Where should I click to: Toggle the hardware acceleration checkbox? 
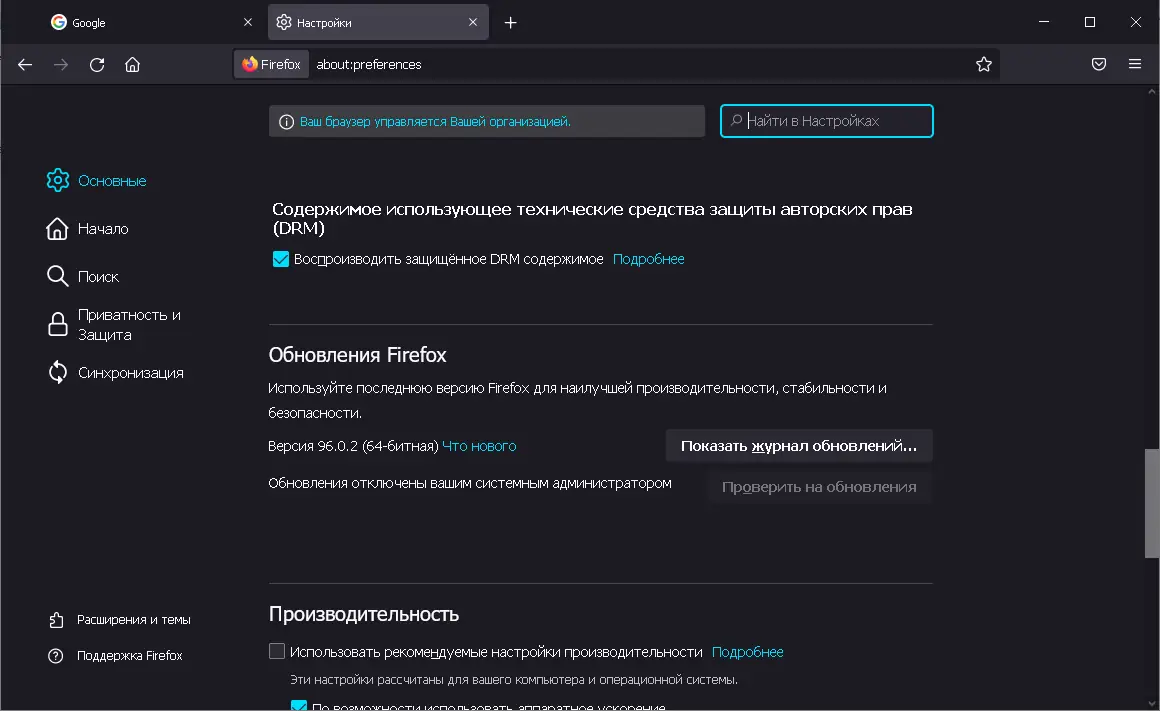click(298, 706)
